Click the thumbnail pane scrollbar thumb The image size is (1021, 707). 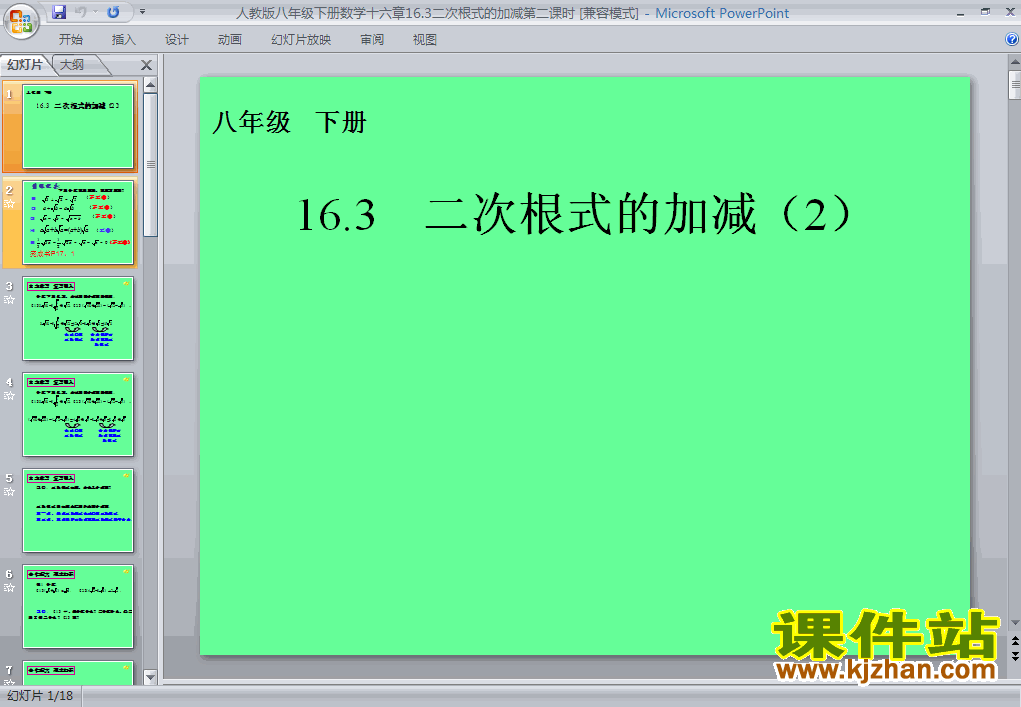point(150,165)
